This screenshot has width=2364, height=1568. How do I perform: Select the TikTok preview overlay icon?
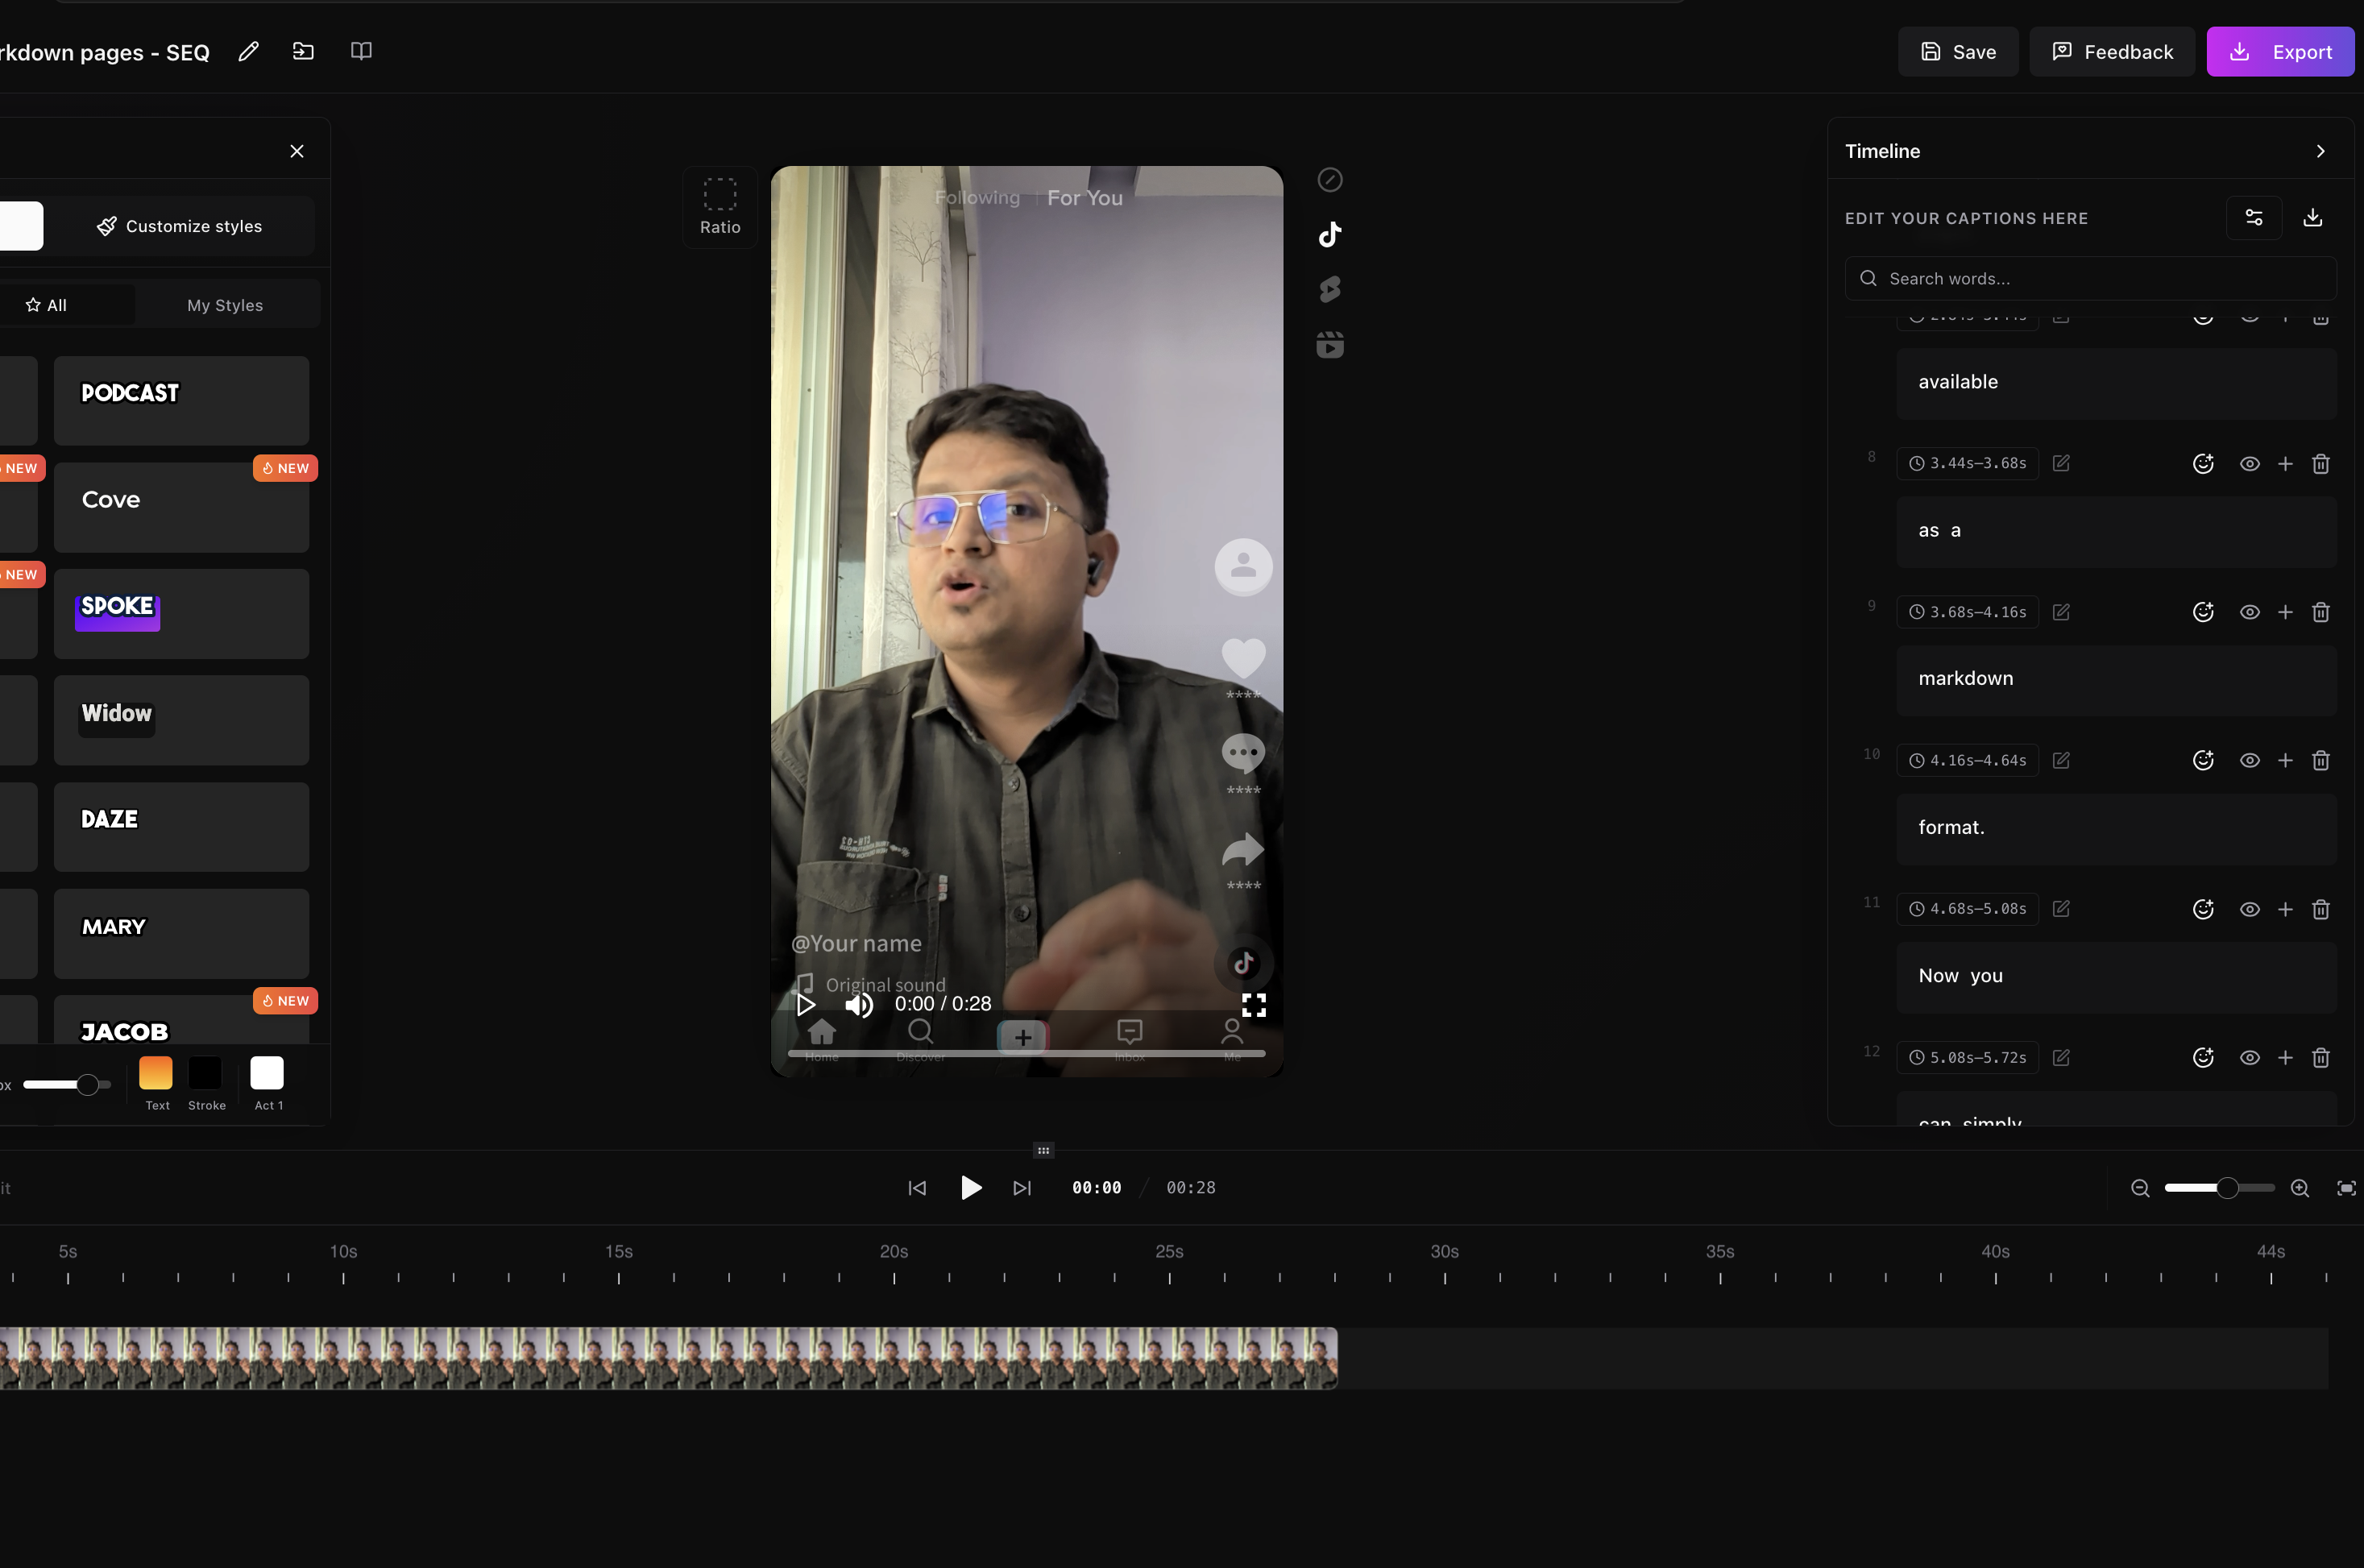tap(1329, 234)
